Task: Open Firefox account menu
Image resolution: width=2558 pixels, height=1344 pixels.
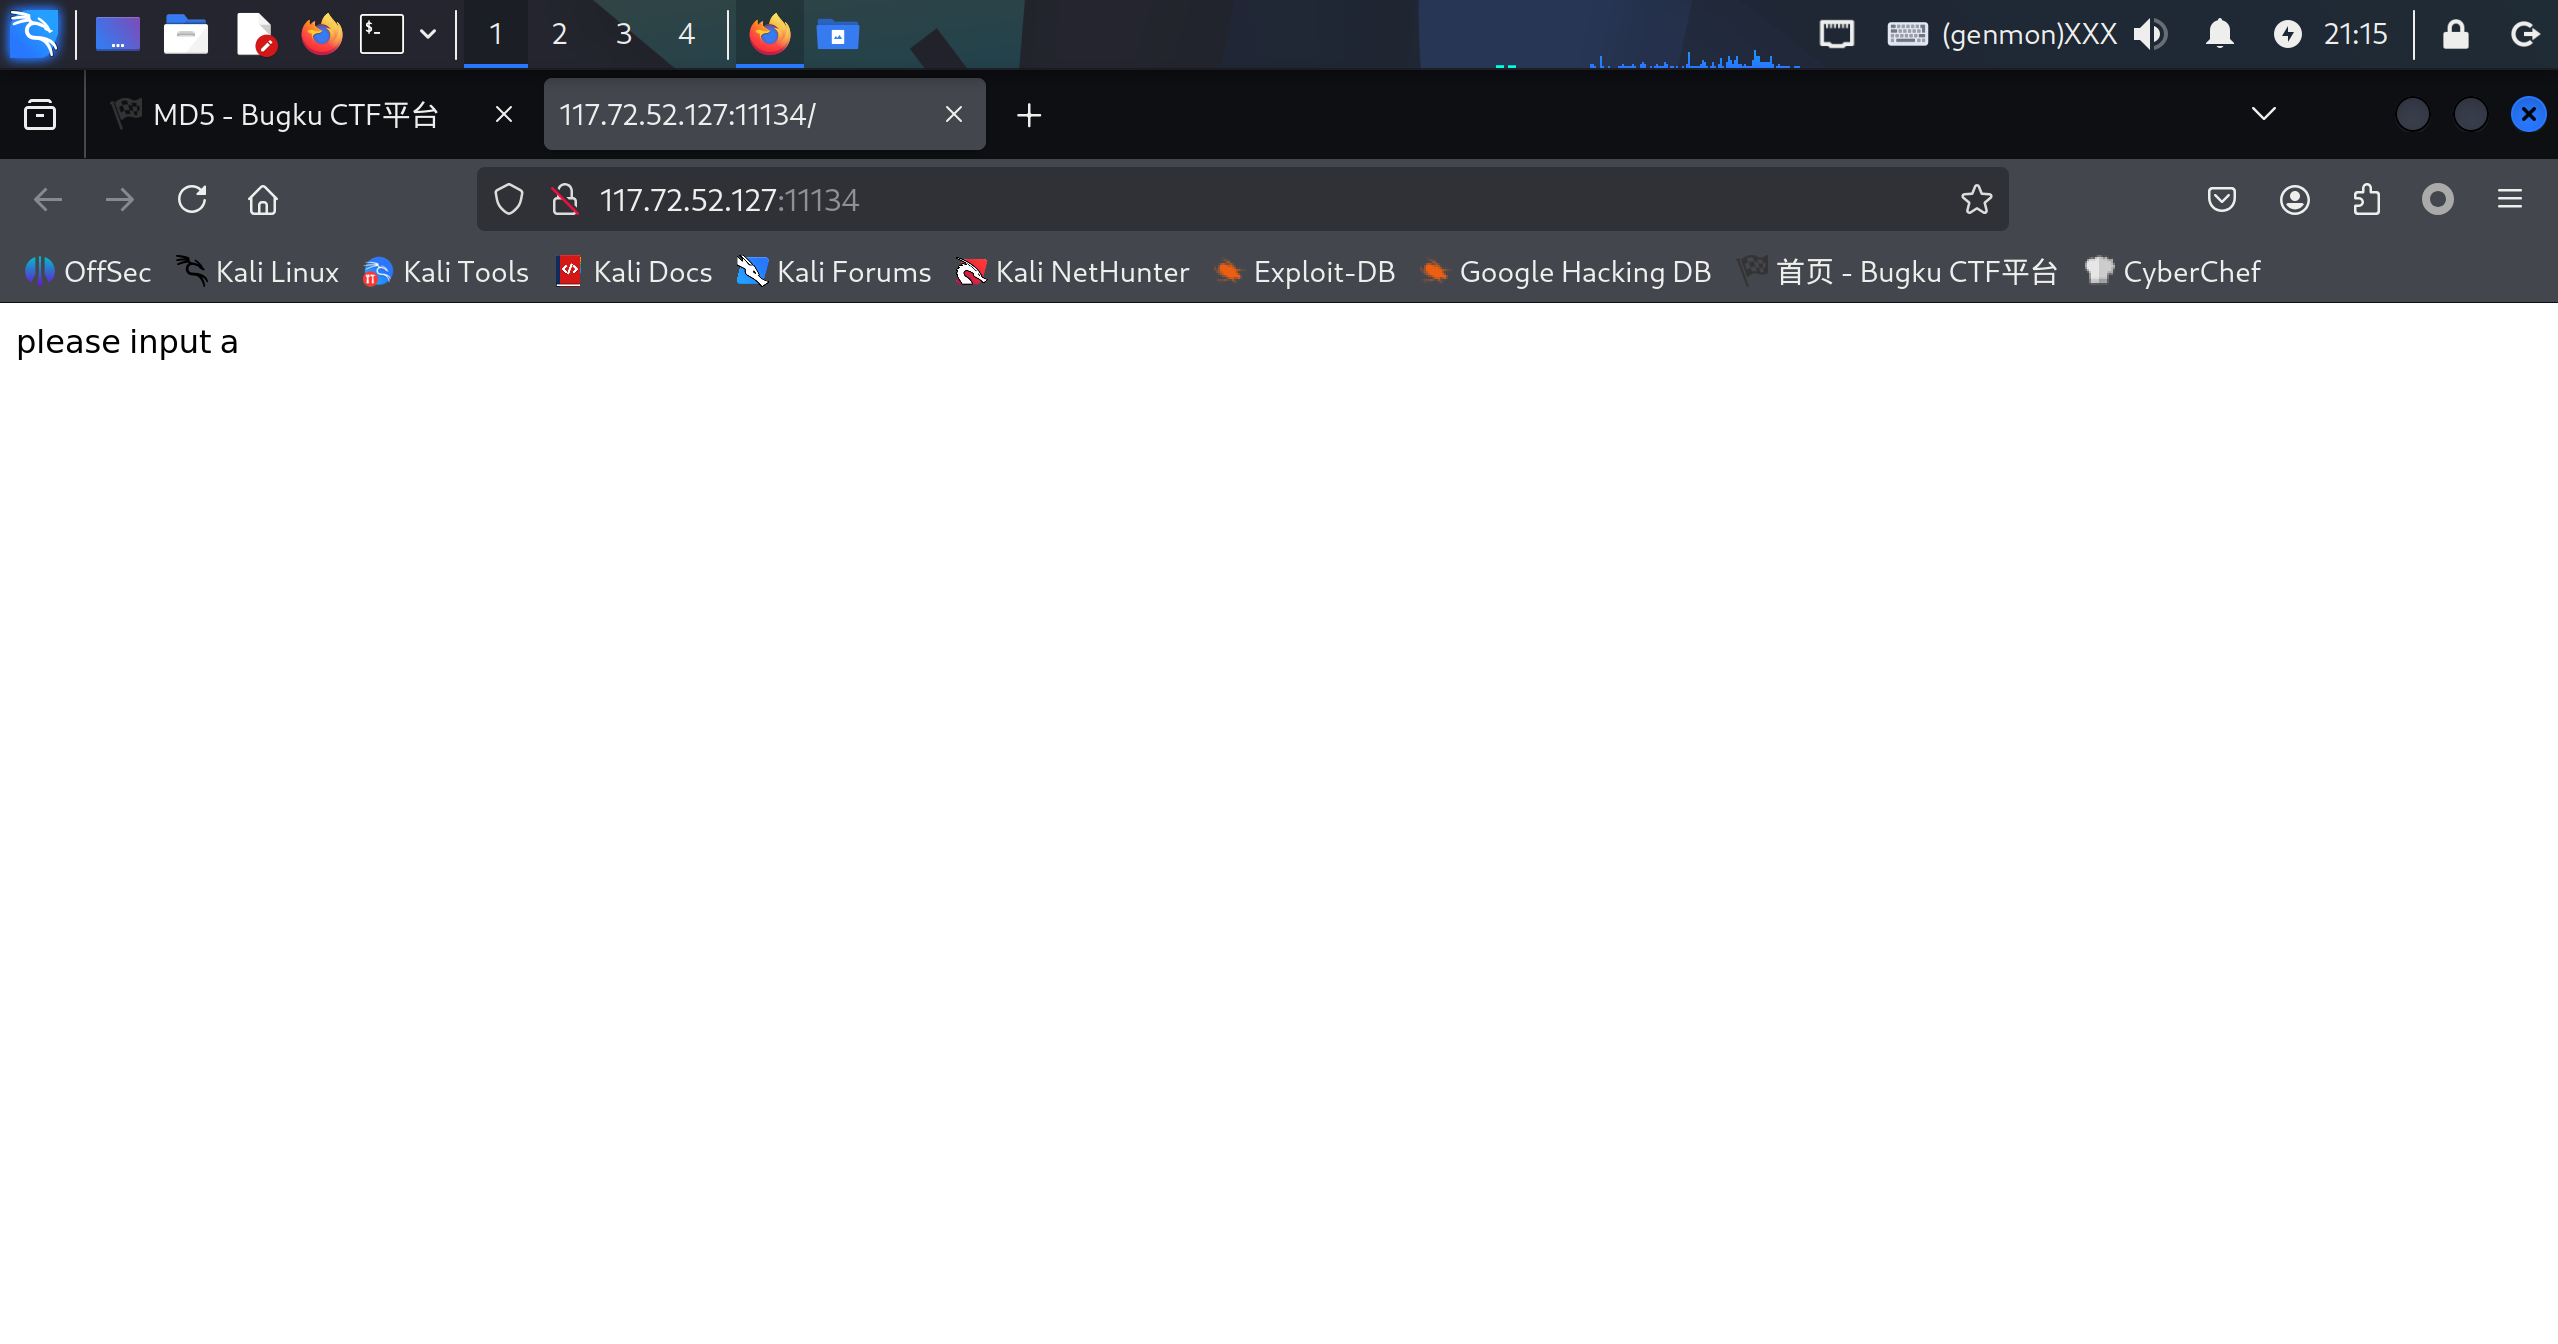Action: tap(2294, 200)
